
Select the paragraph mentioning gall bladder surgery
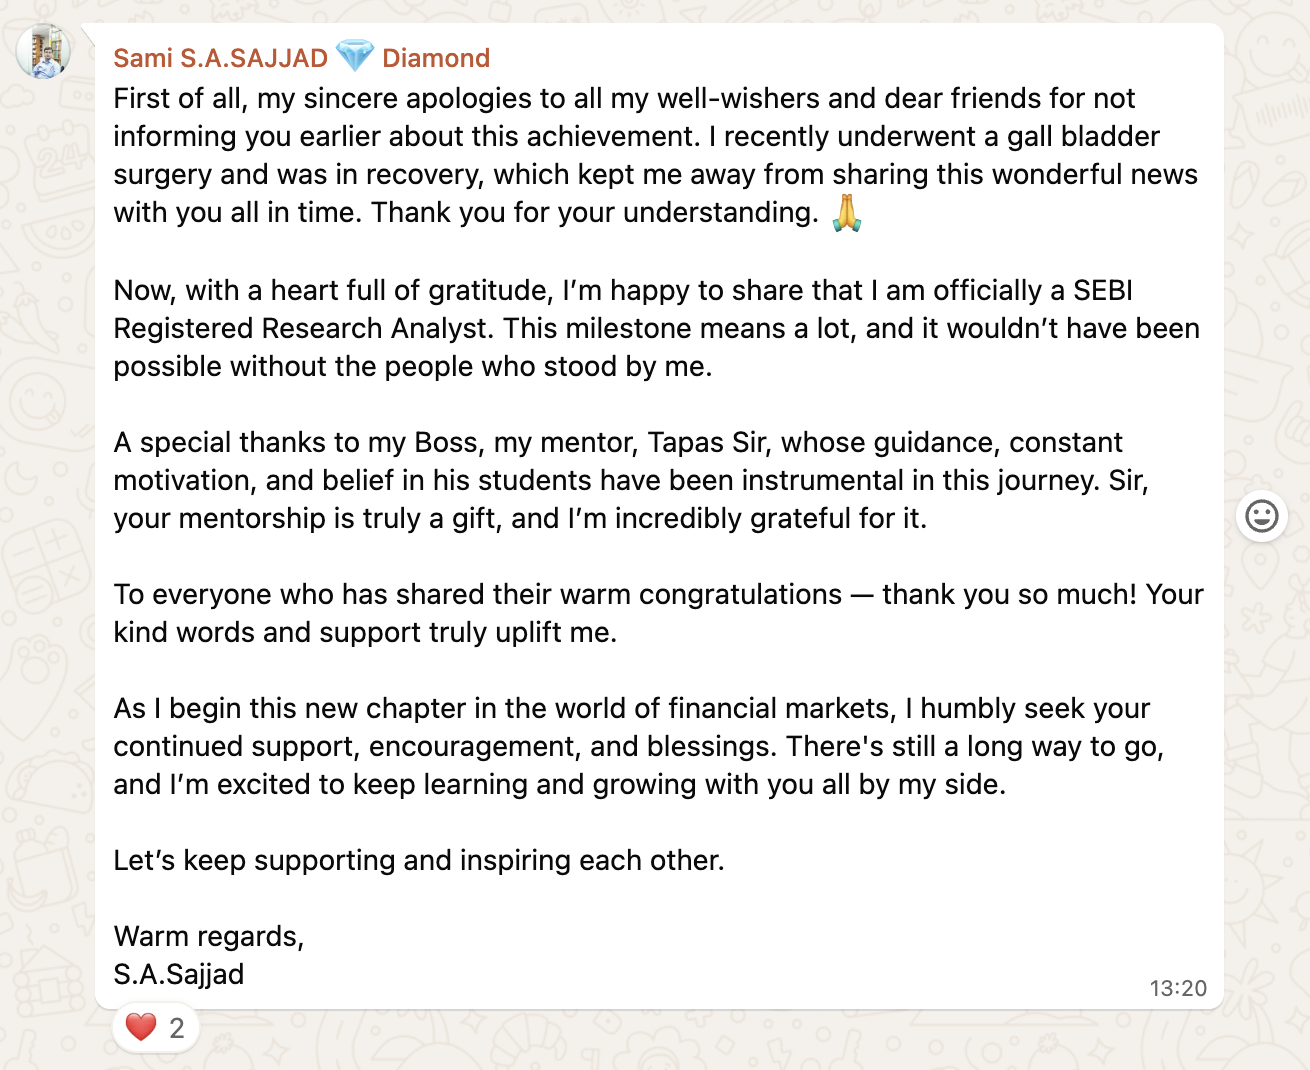(x=655, y=155)
